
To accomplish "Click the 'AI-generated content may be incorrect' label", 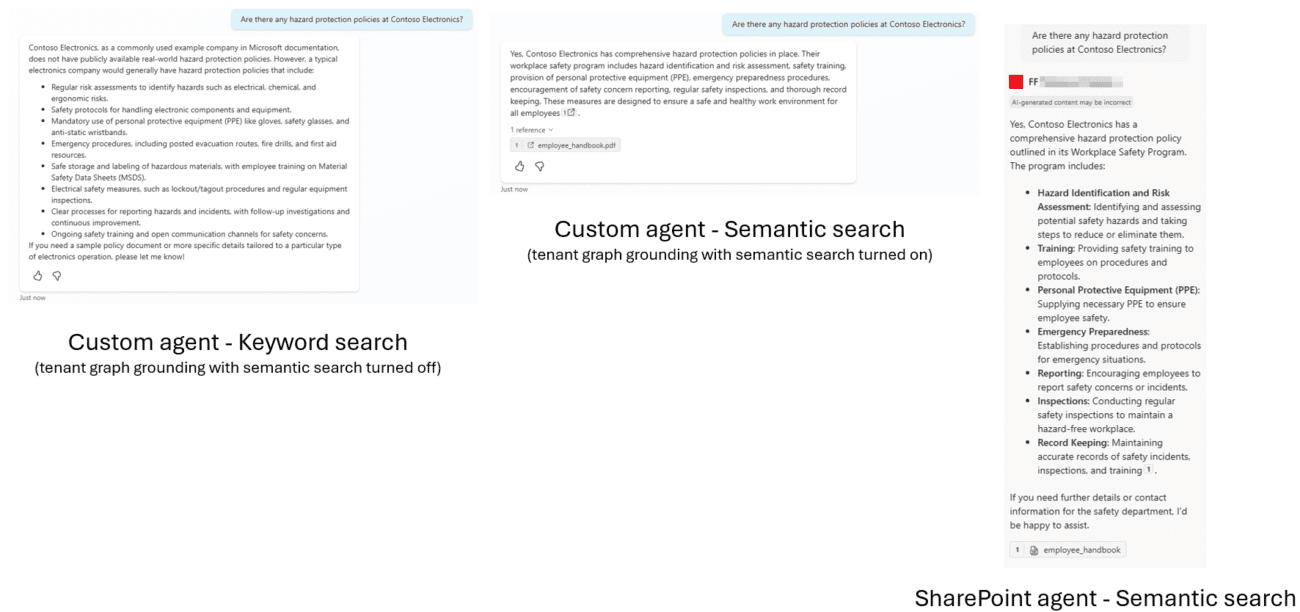I will click(1071, 102).
